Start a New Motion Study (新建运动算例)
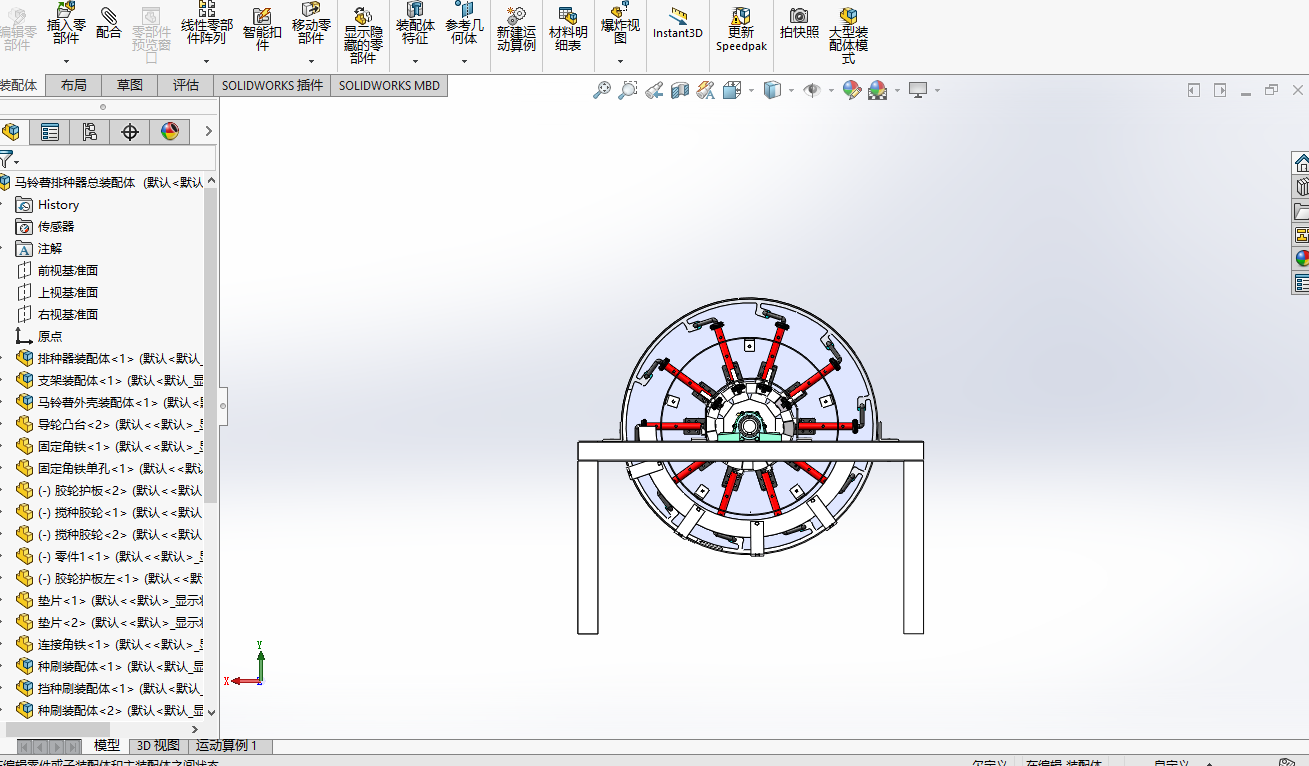Image resolution: width=1309 pixels, height=766 pixels. tap(516, 28)
